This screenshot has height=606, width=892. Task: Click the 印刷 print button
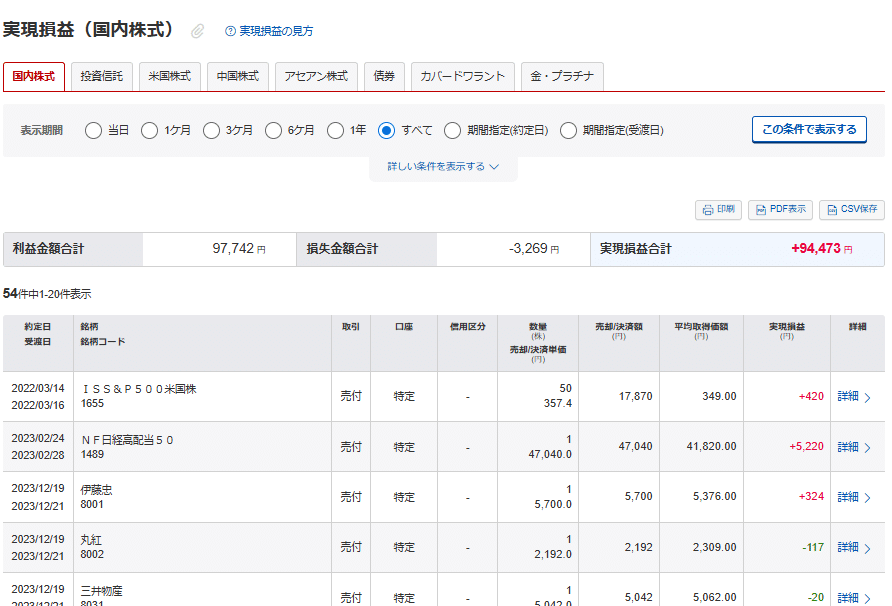tap(718, 210)
